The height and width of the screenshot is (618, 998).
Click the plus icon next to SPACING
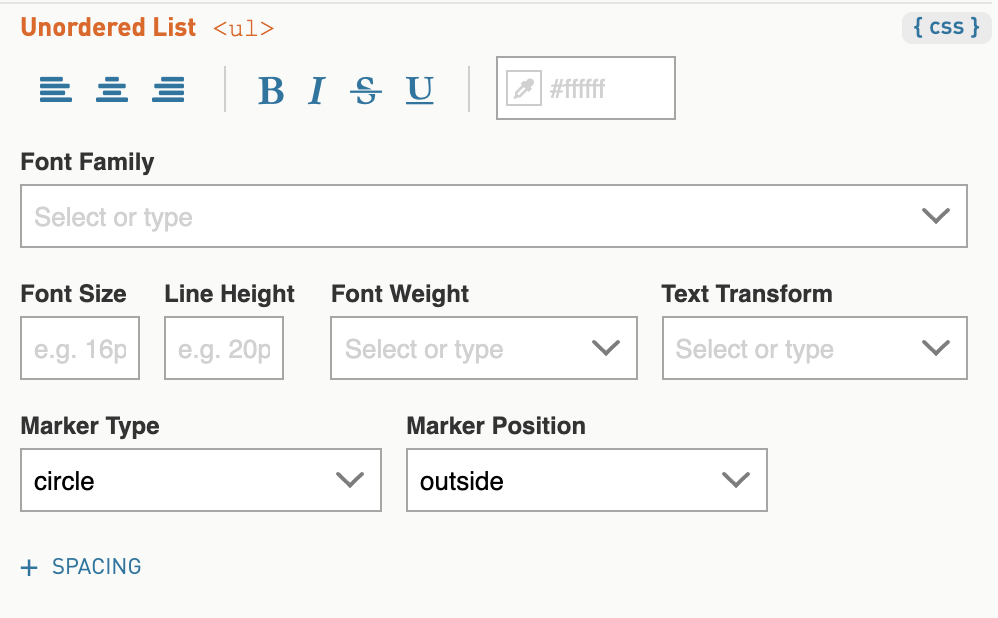pos(29,567)
